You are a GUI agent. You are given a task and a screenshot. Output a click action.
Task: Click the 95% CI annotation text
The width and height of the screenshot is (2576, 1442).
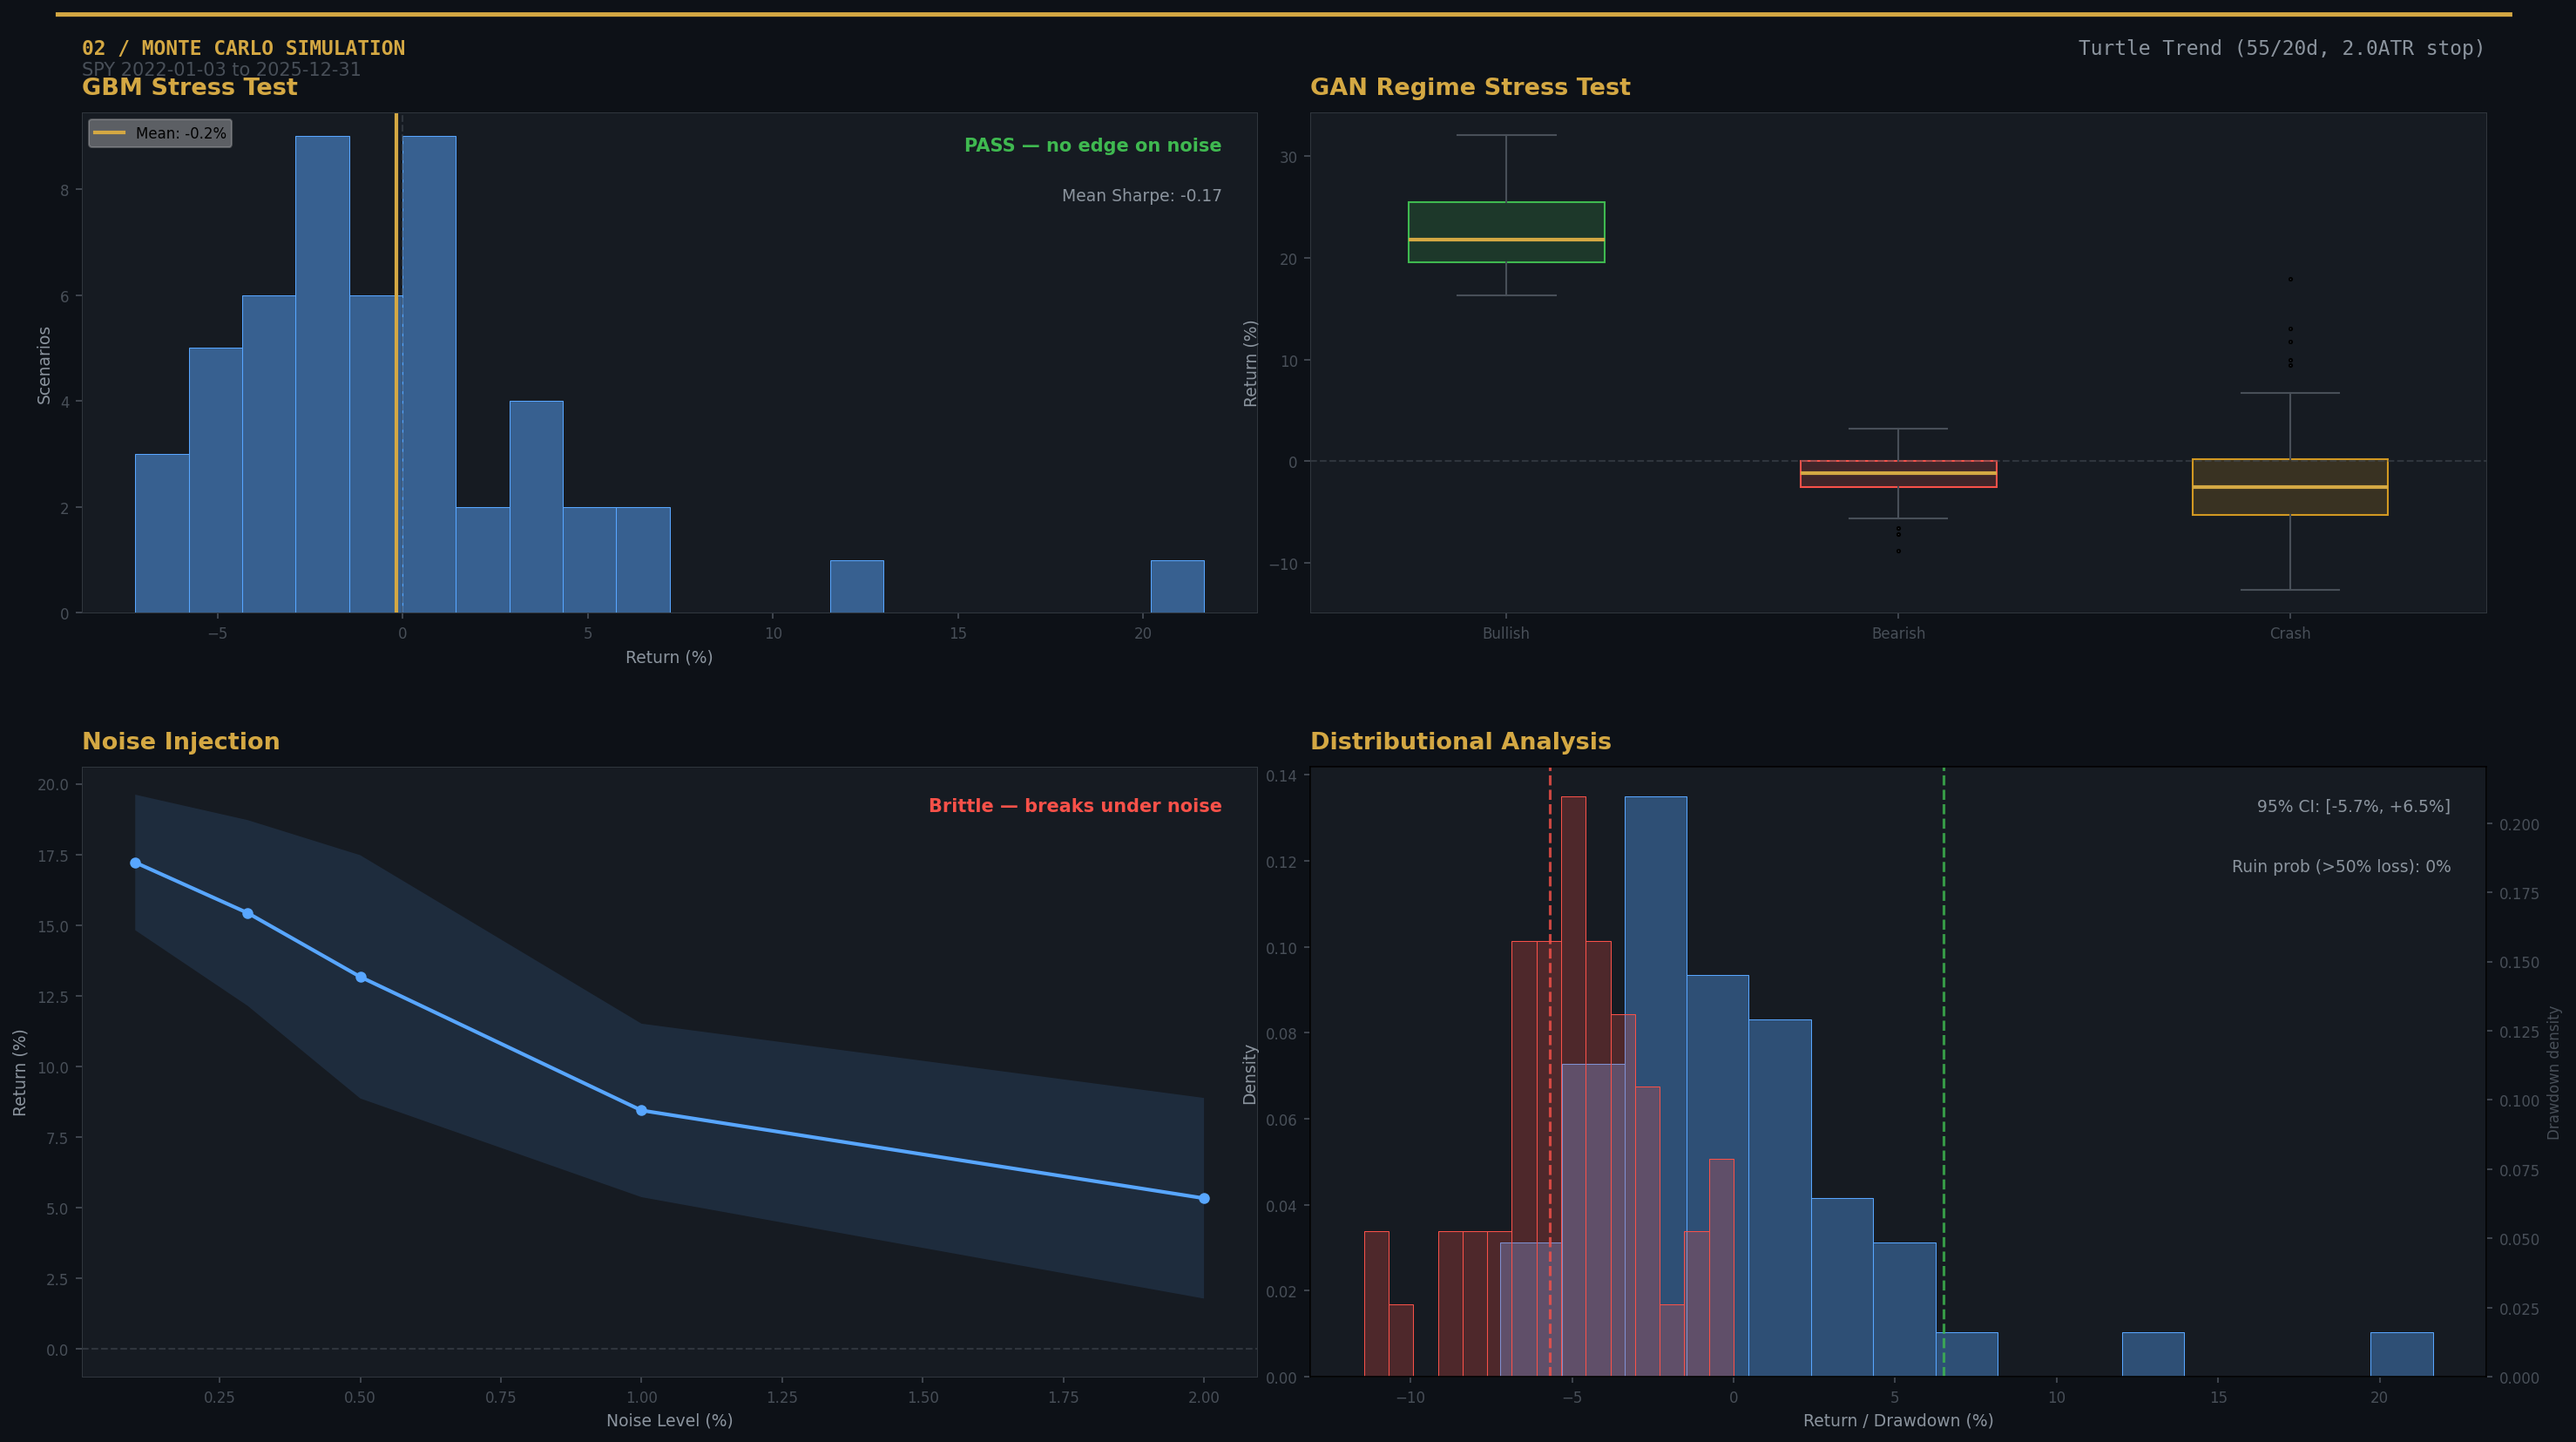click(2352, 806)
